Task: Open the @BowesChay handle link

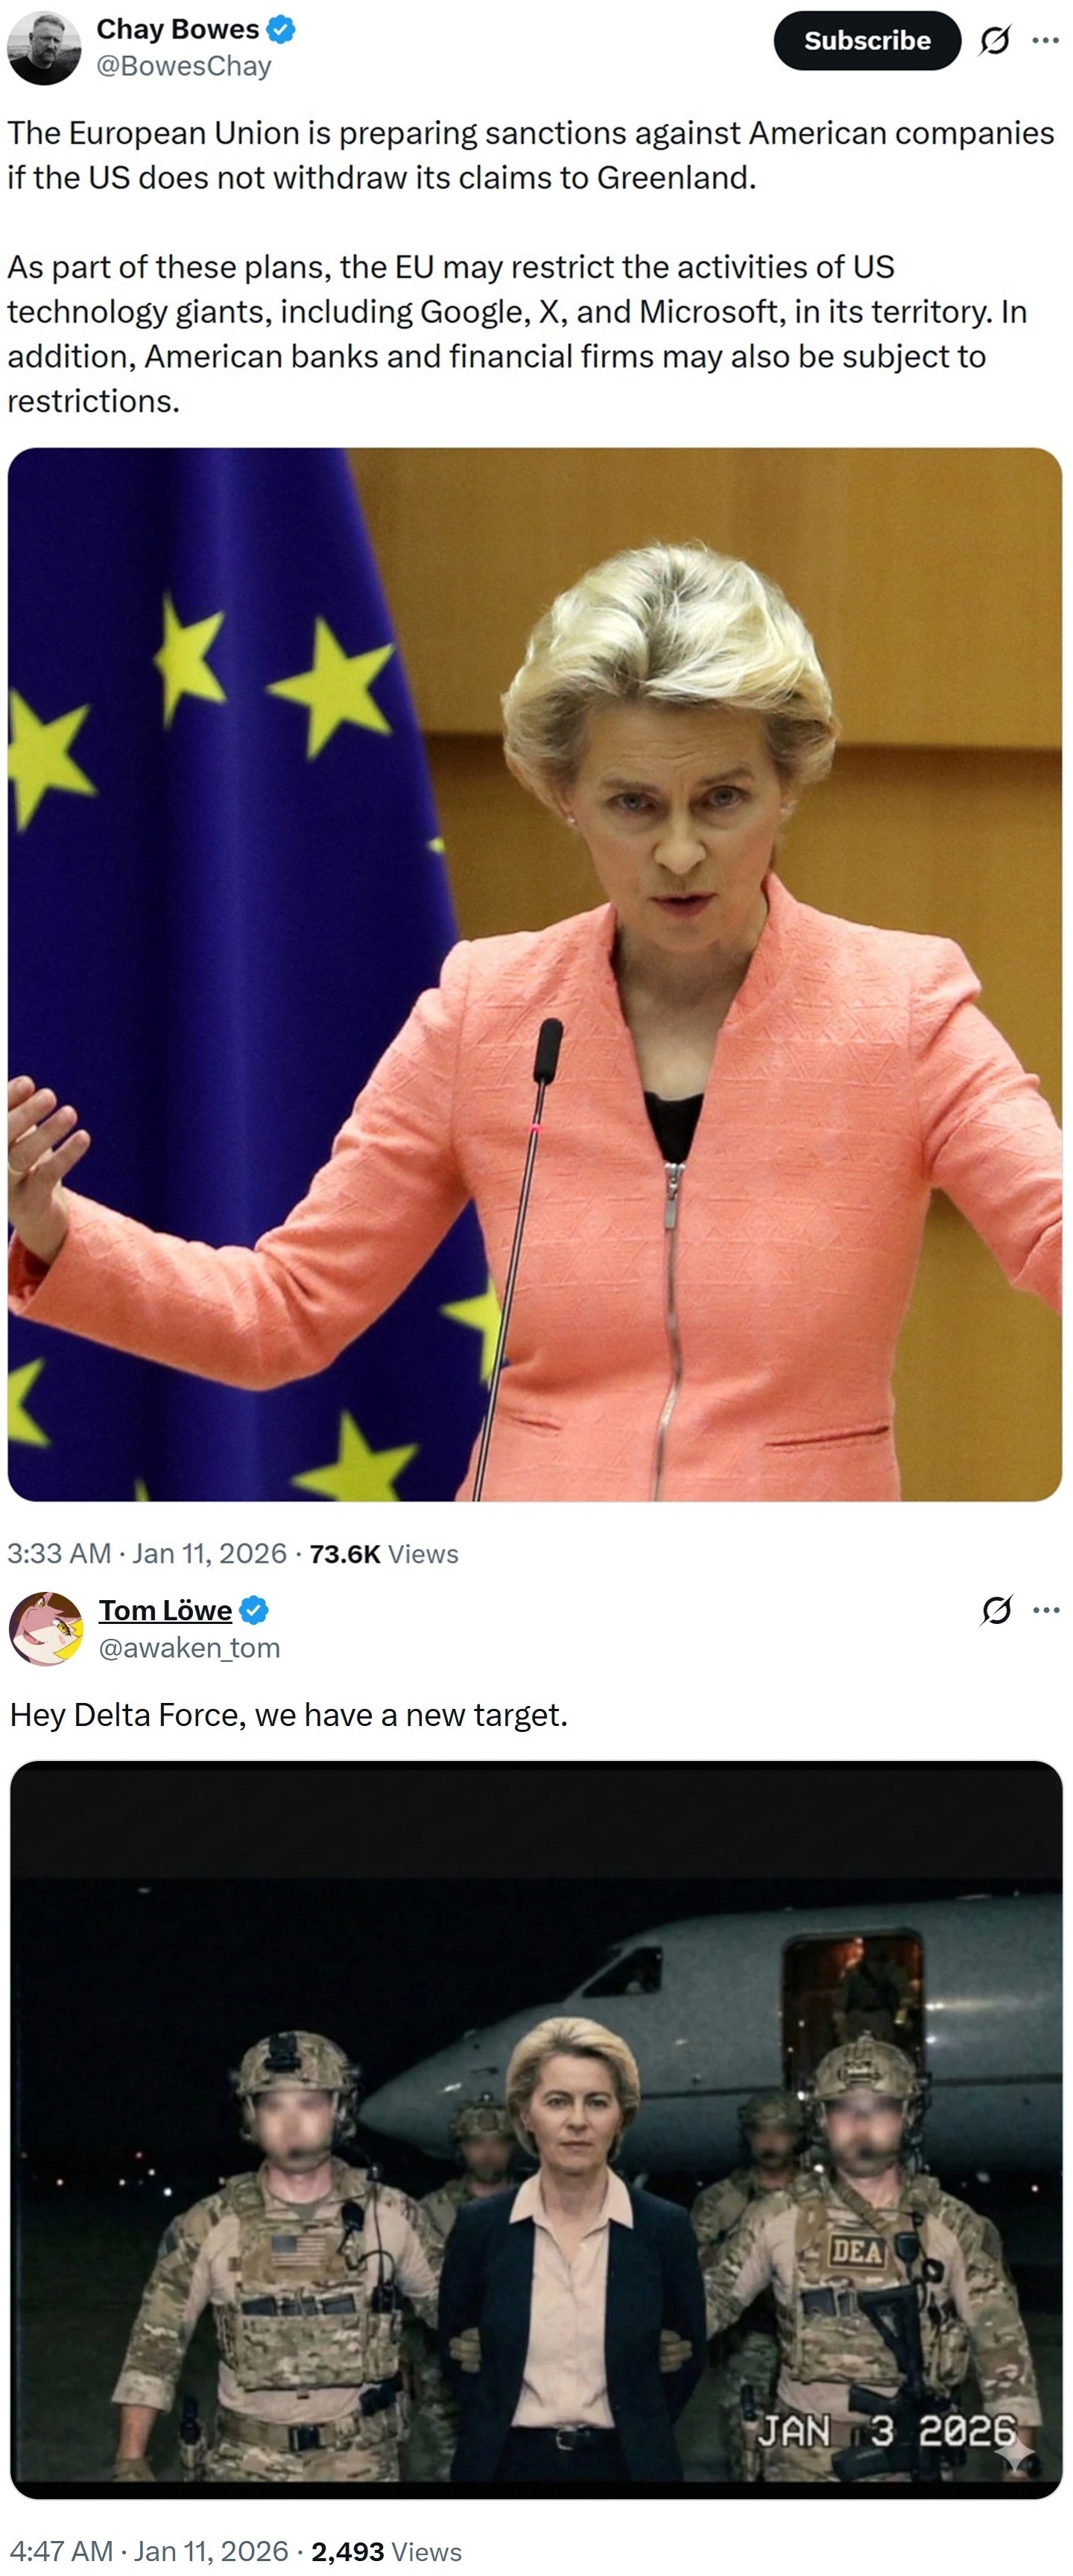Action: (184, 66)
